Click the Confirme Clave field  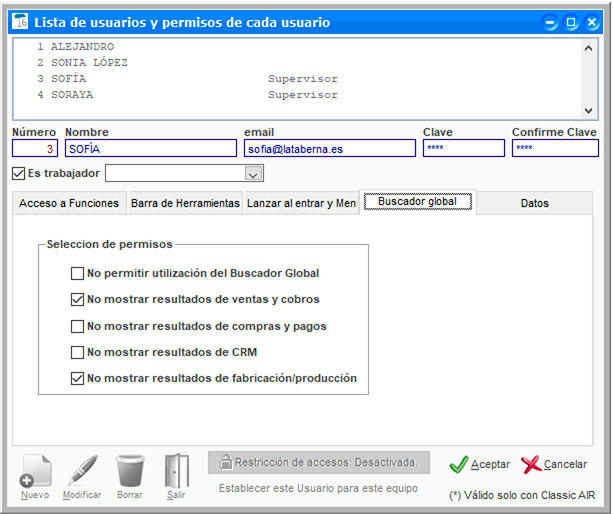pyautogui.click(x=555, y=149)
